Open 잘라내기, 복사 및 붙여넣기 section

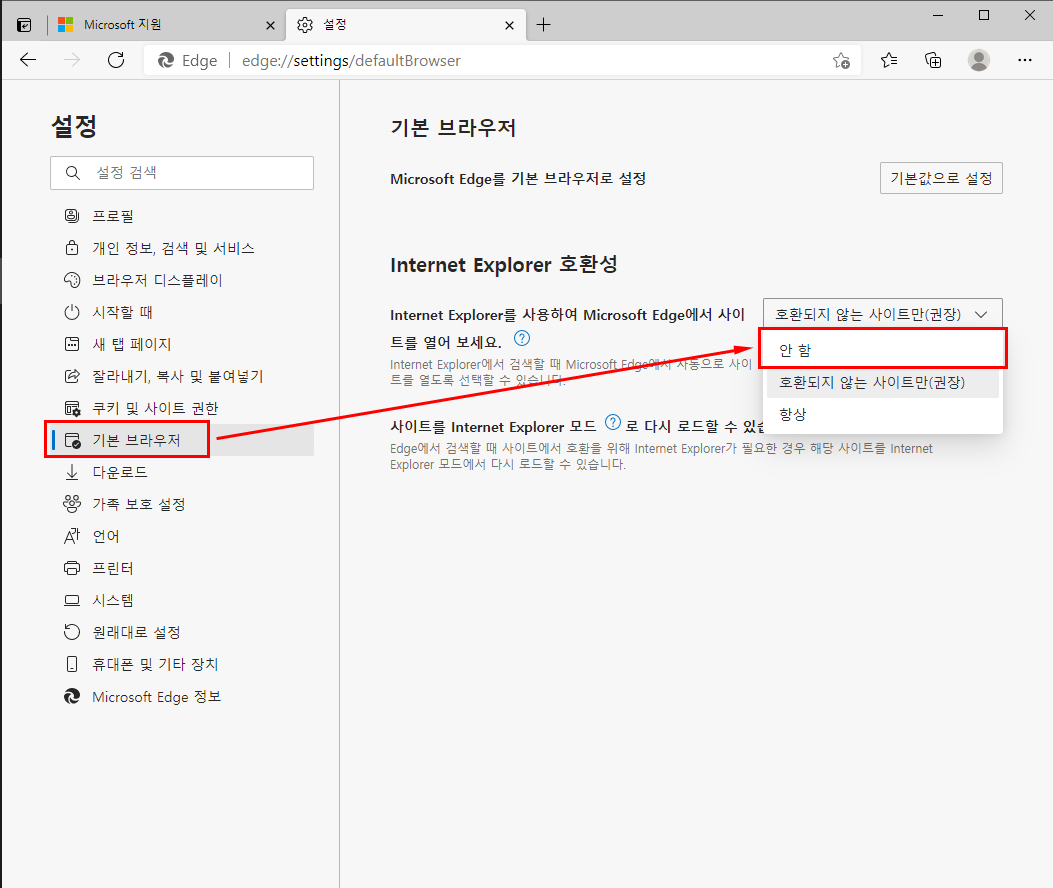(x=182, y=376)
